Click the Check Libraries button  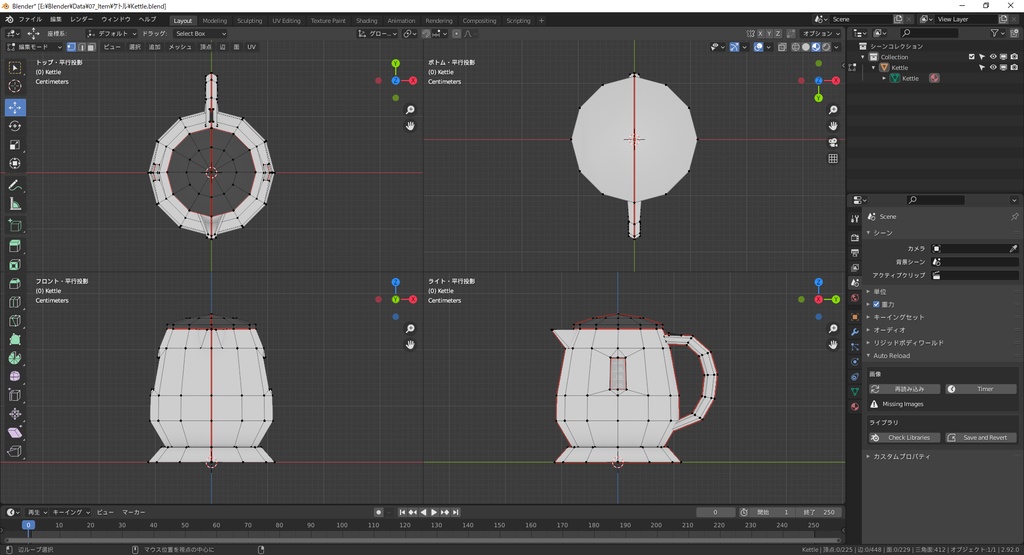click(x=904, y=437)
